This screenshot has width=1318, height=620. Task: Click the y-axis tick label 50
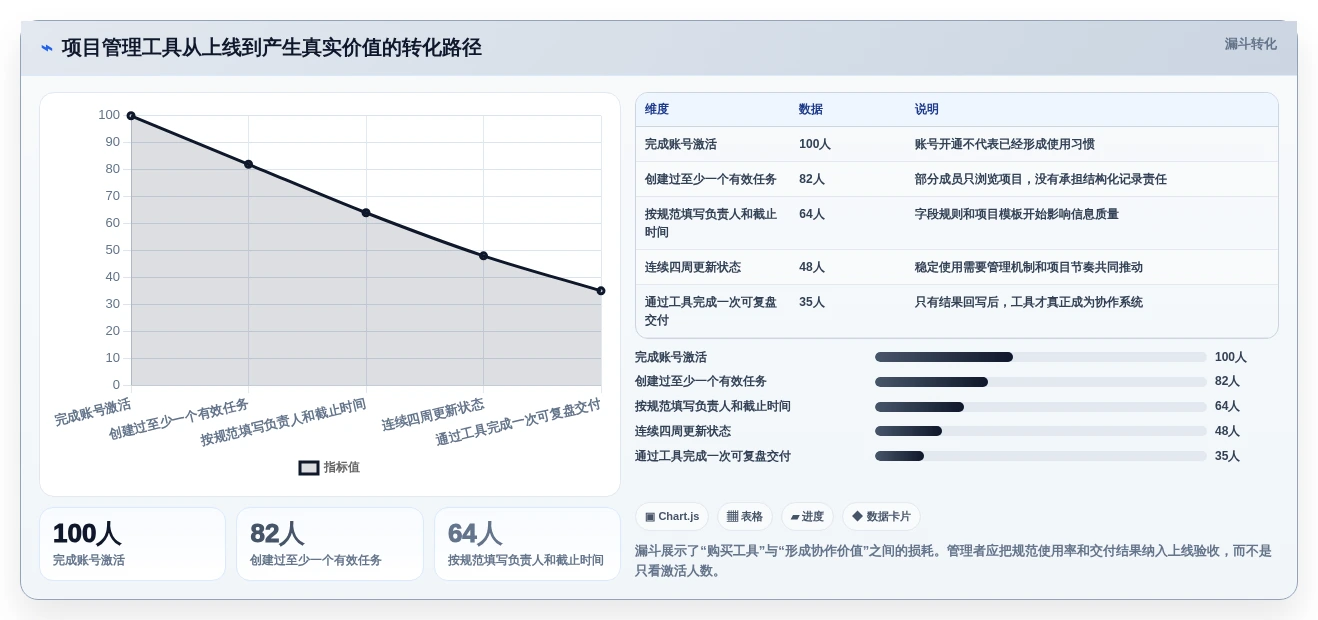point(113,250)
